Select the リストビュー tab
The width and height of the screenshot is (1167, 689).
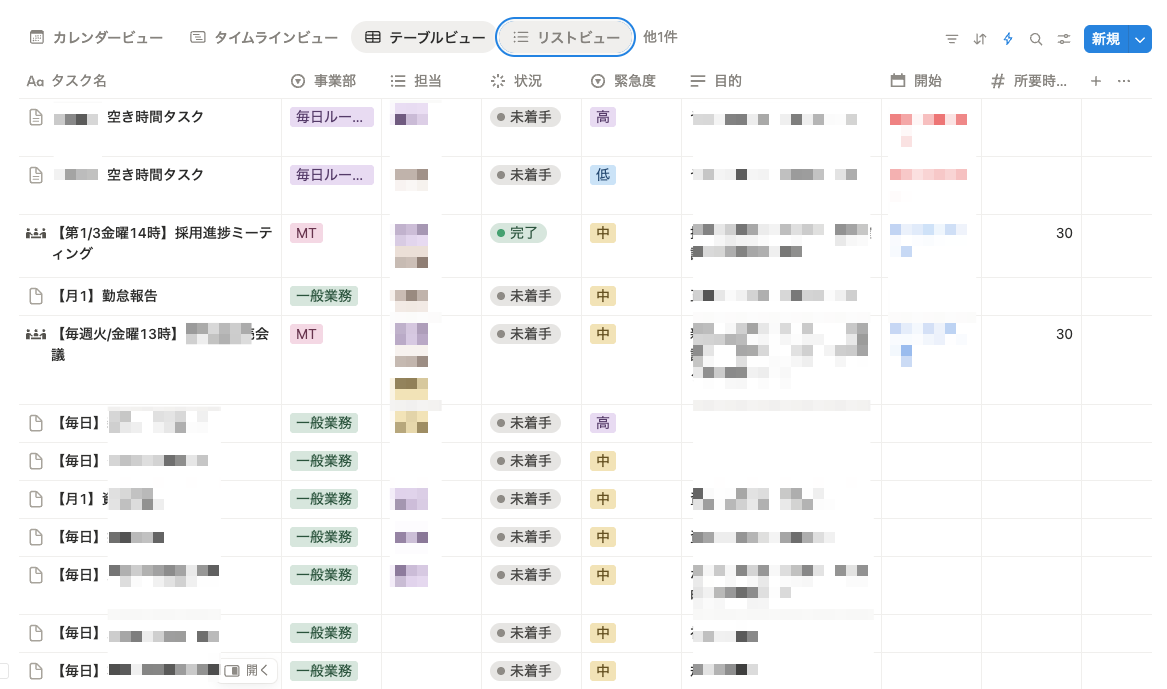tap(566, 37)
